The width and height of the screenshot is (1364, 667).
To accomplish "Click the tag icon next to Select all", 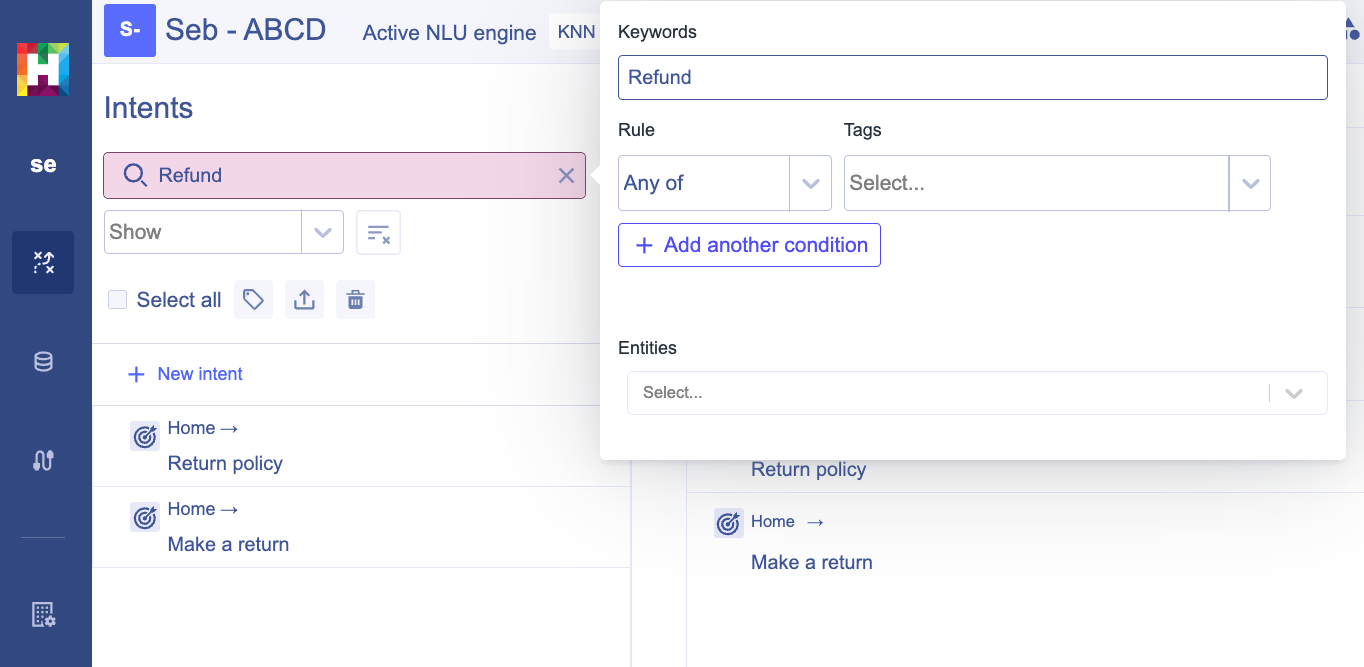I will pyautogui.click(x=253, y=299).
